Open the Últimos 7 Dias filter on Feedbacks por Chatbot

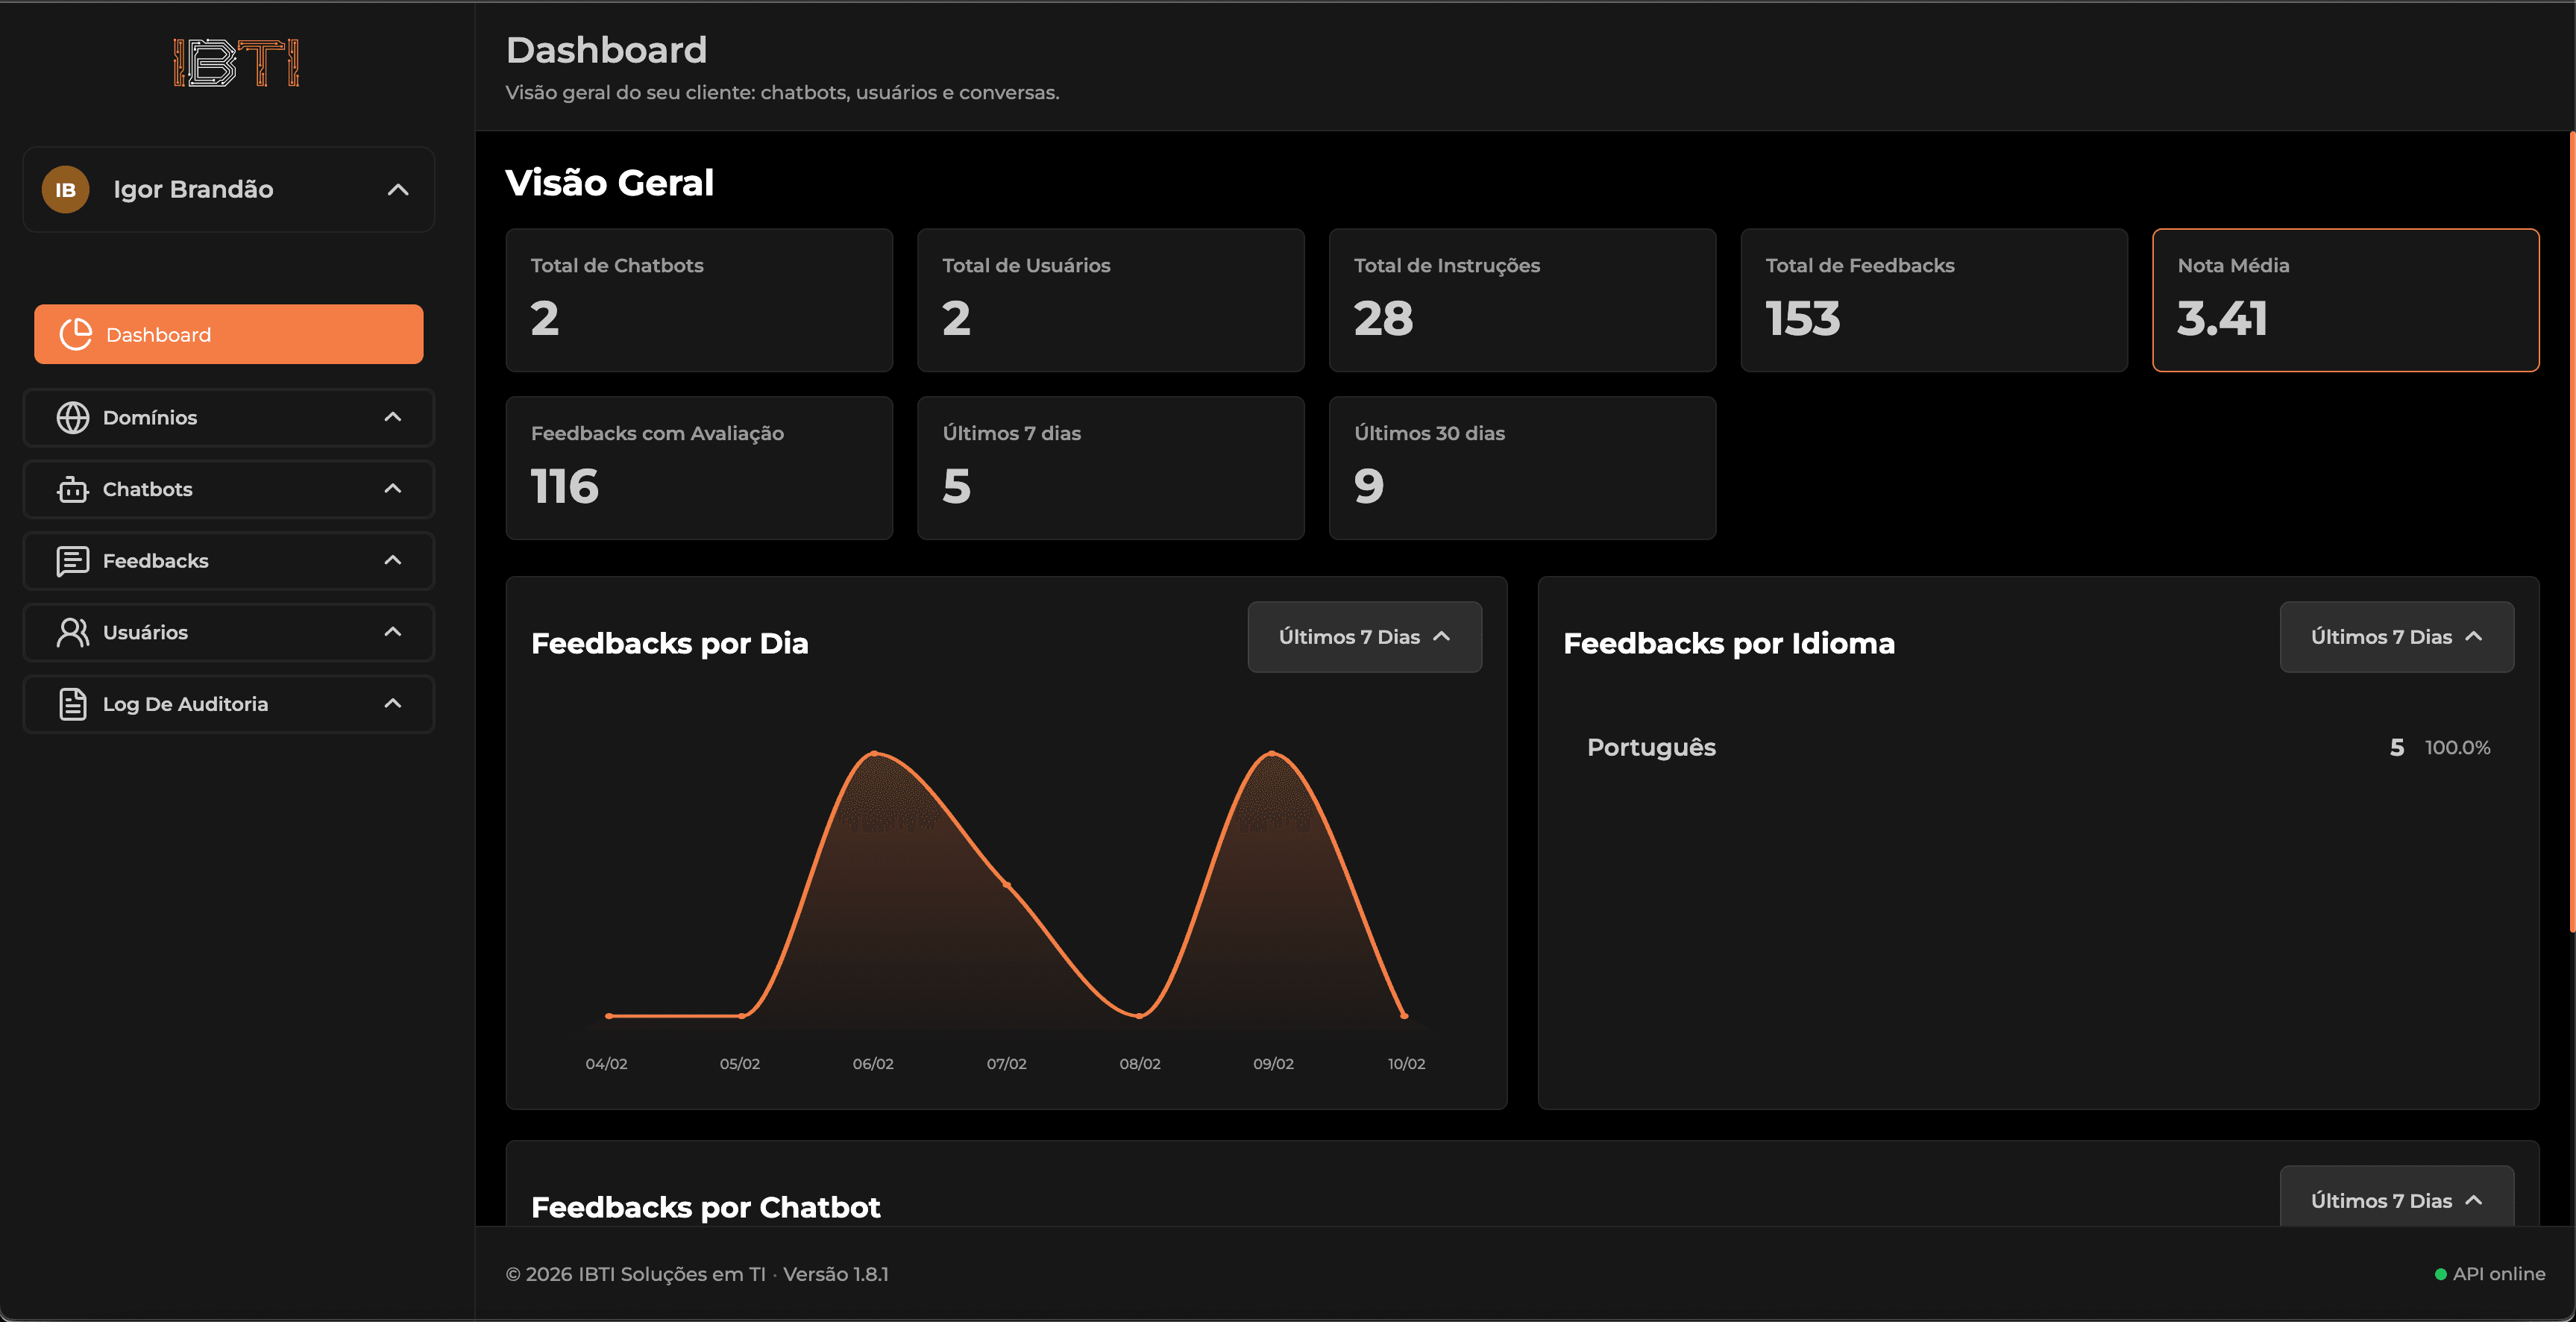click(2396, 1200)
